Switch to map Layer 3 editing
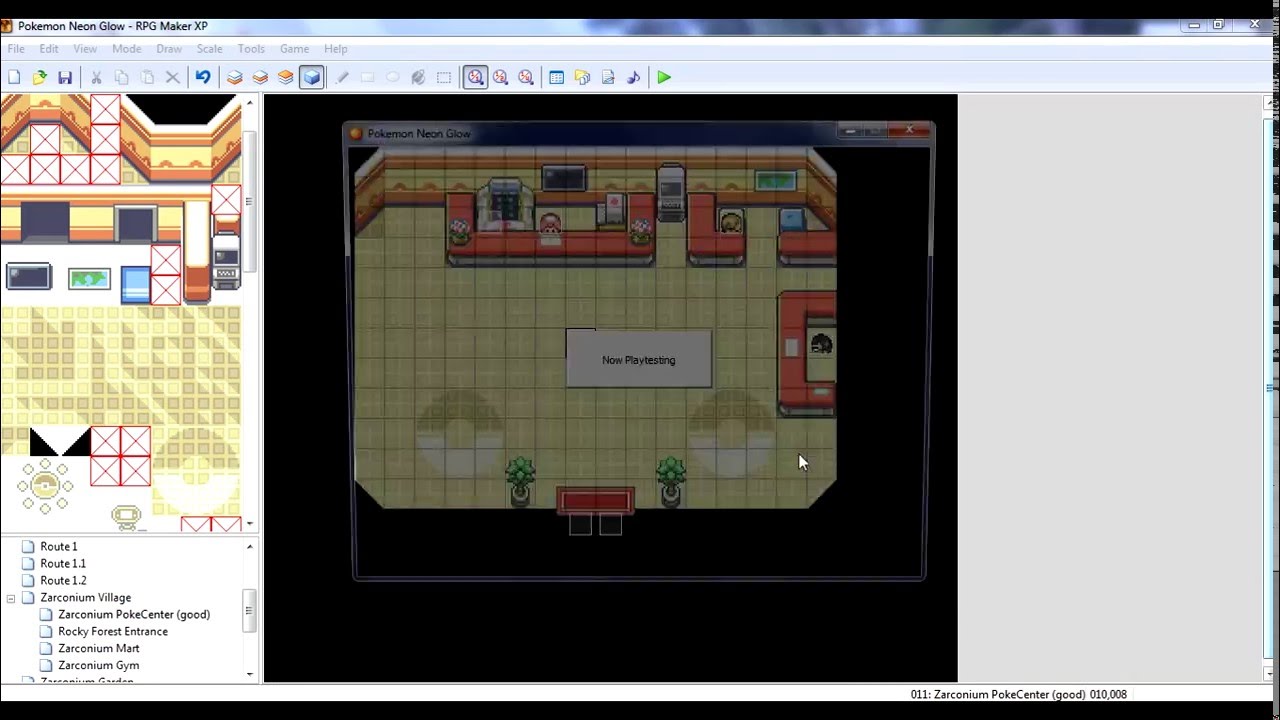This screenshot has height=720, width=1280. click(286, 77)
